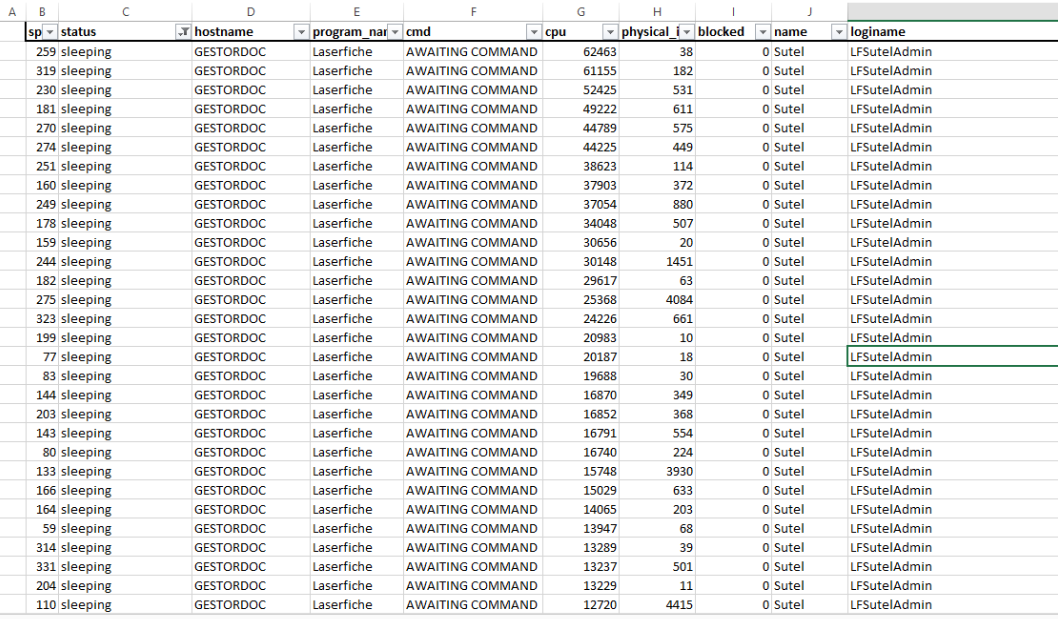The image size is (1058, 619).
Task: Select spid cell 251
Action: [x=42, y=166]
